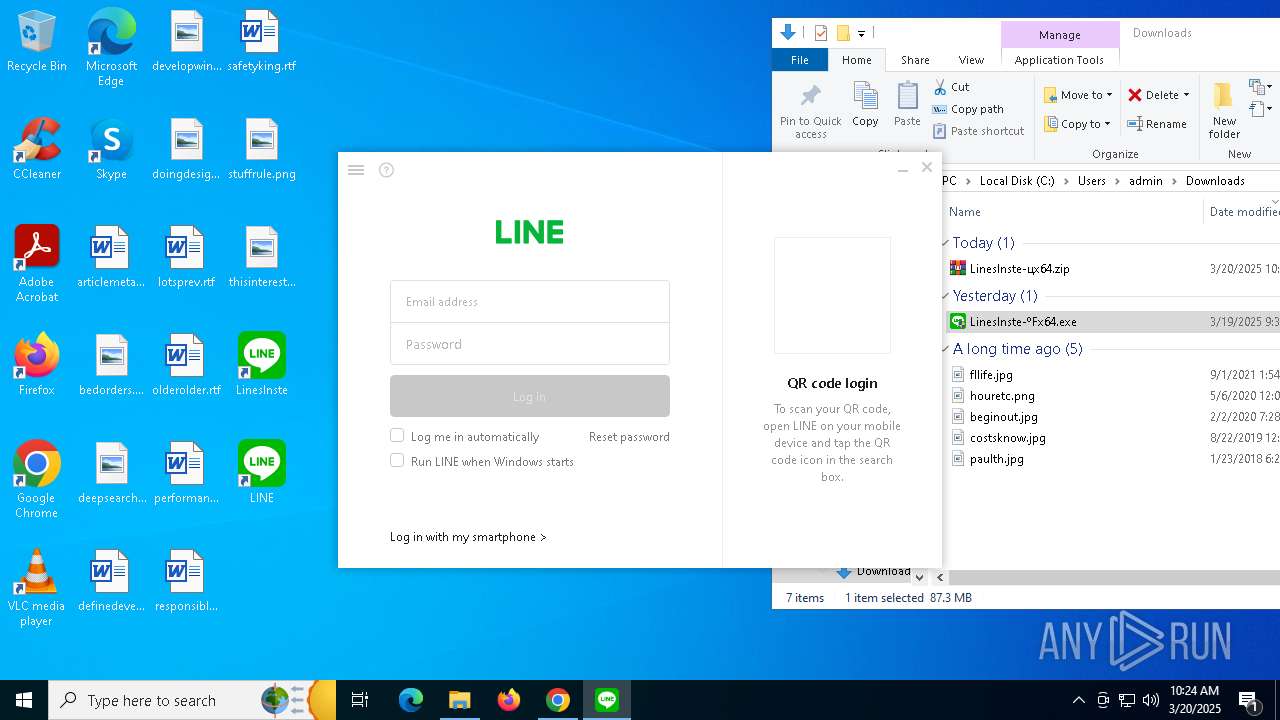Click Paste shortcut in Explorer ribbon

click(x=979, y=131)
